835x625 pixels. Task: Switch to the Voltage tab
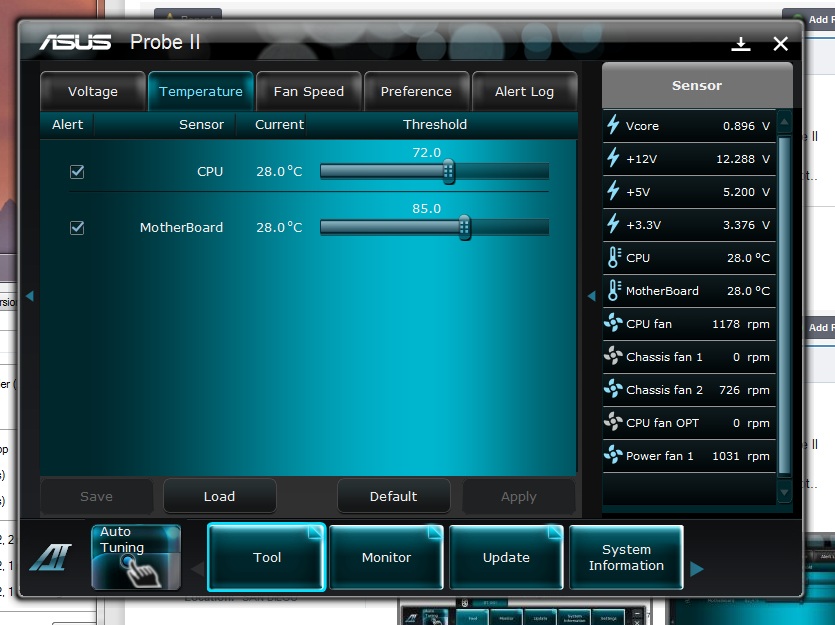point(93,92)
